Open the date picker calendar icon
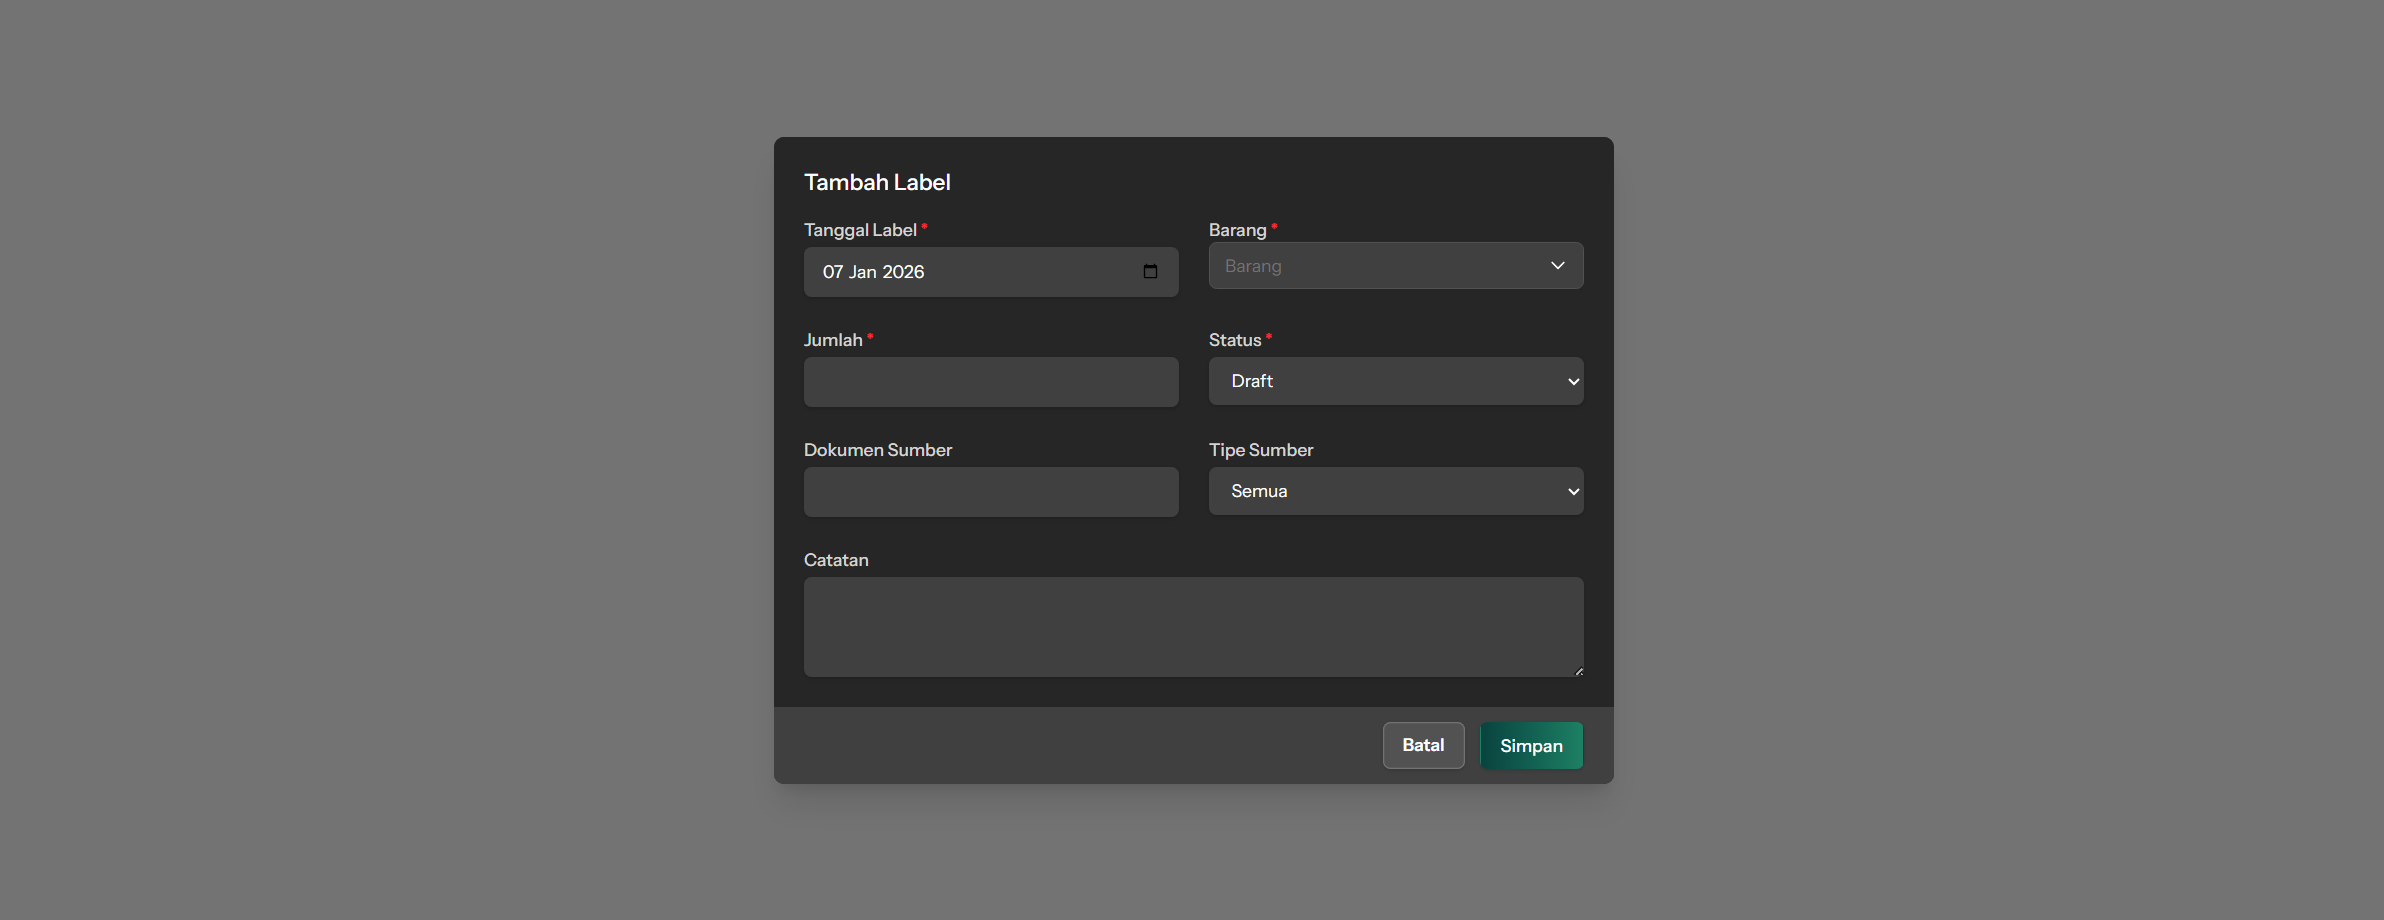Viewport: 2384px width, 920px height. (1150, 271)
